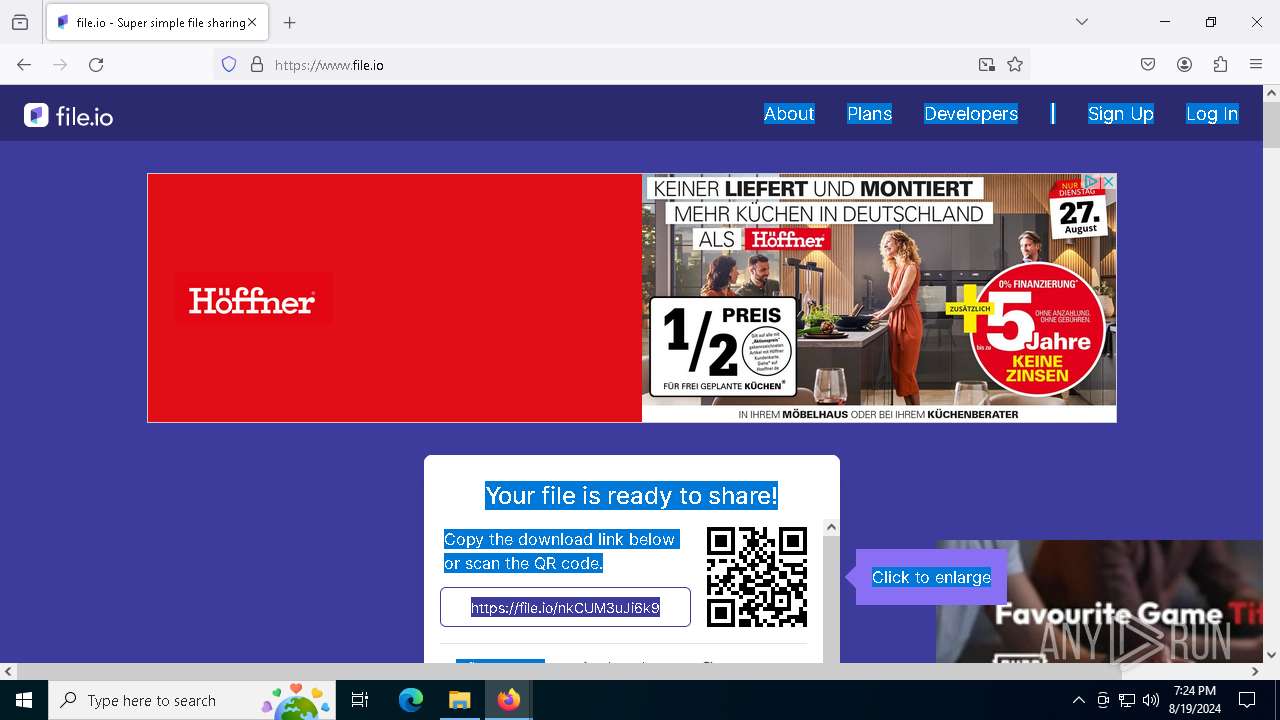Screen dimensions: 1280x720
Task: Open Firefox recent browsing view icon
Action: (20, 22)
